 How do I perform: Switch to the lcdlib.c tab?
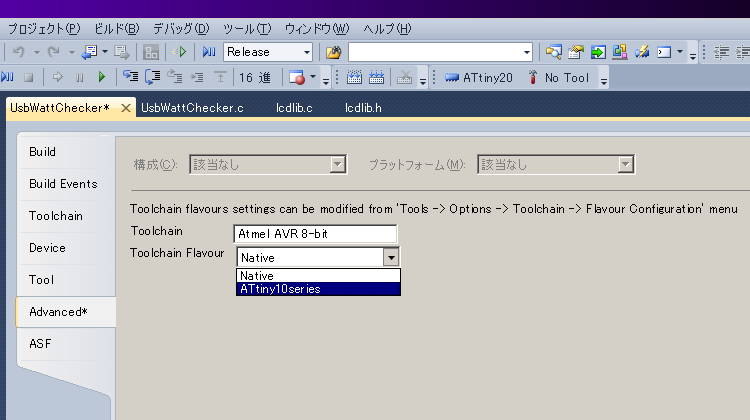(x=294, y=108)
